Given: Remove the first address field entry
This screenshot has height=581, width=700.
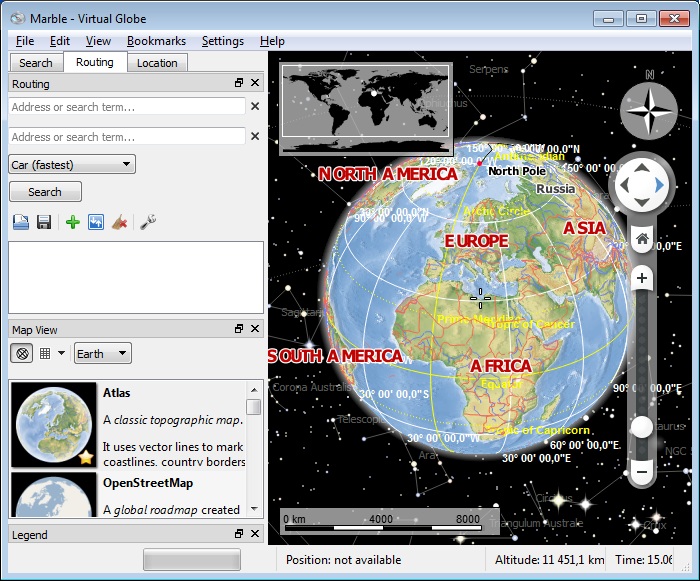Looking at the screenshot, I should (x=255, y=106).
